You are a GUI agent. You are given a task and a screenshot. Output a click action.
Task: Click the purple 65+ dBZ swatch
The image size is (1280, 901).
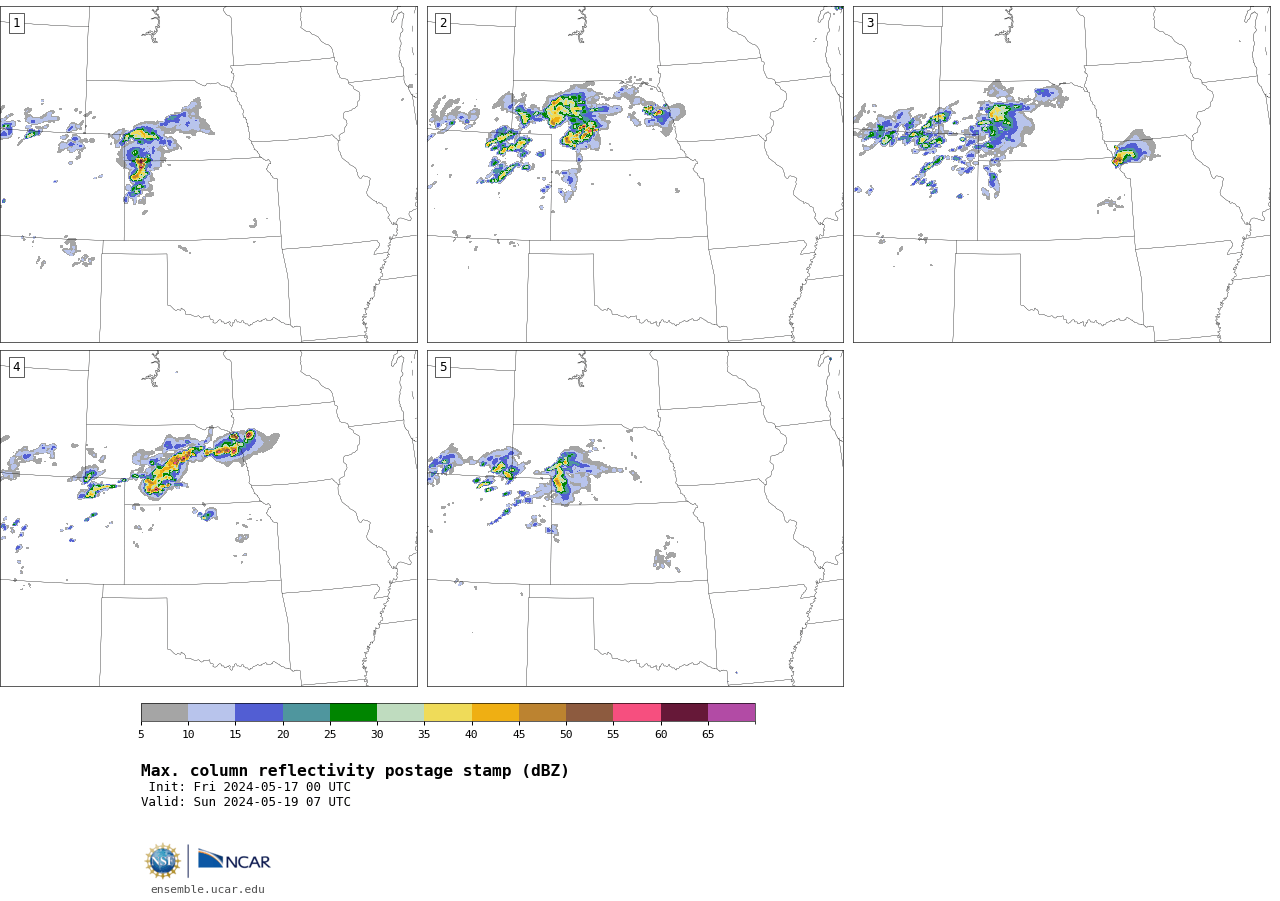pos(732,713)
